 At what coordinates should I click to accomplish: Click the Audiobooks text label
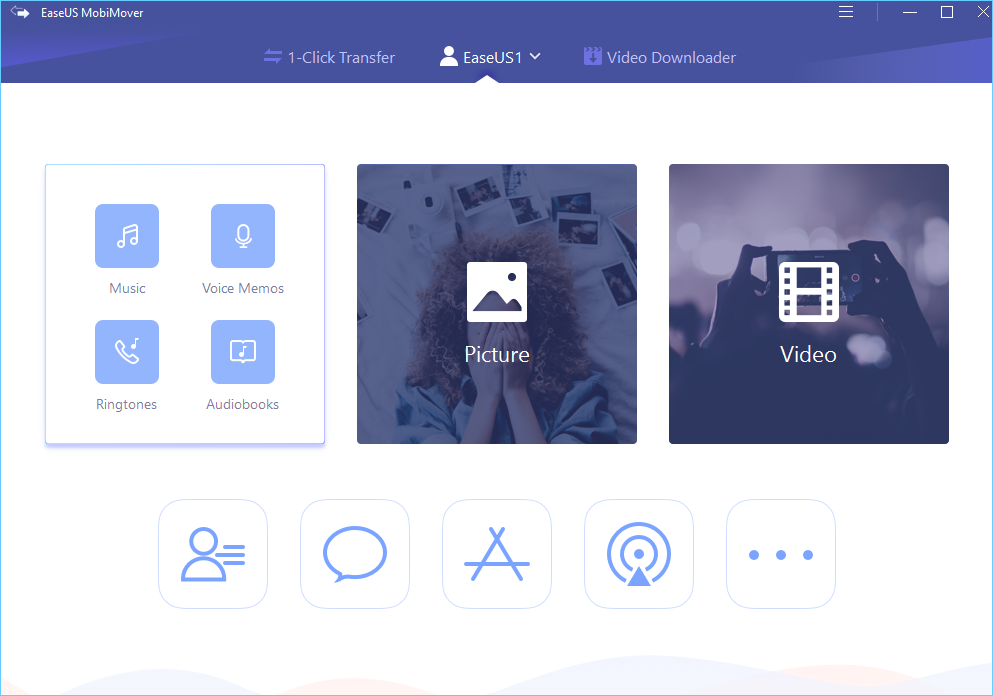point(243,404)
